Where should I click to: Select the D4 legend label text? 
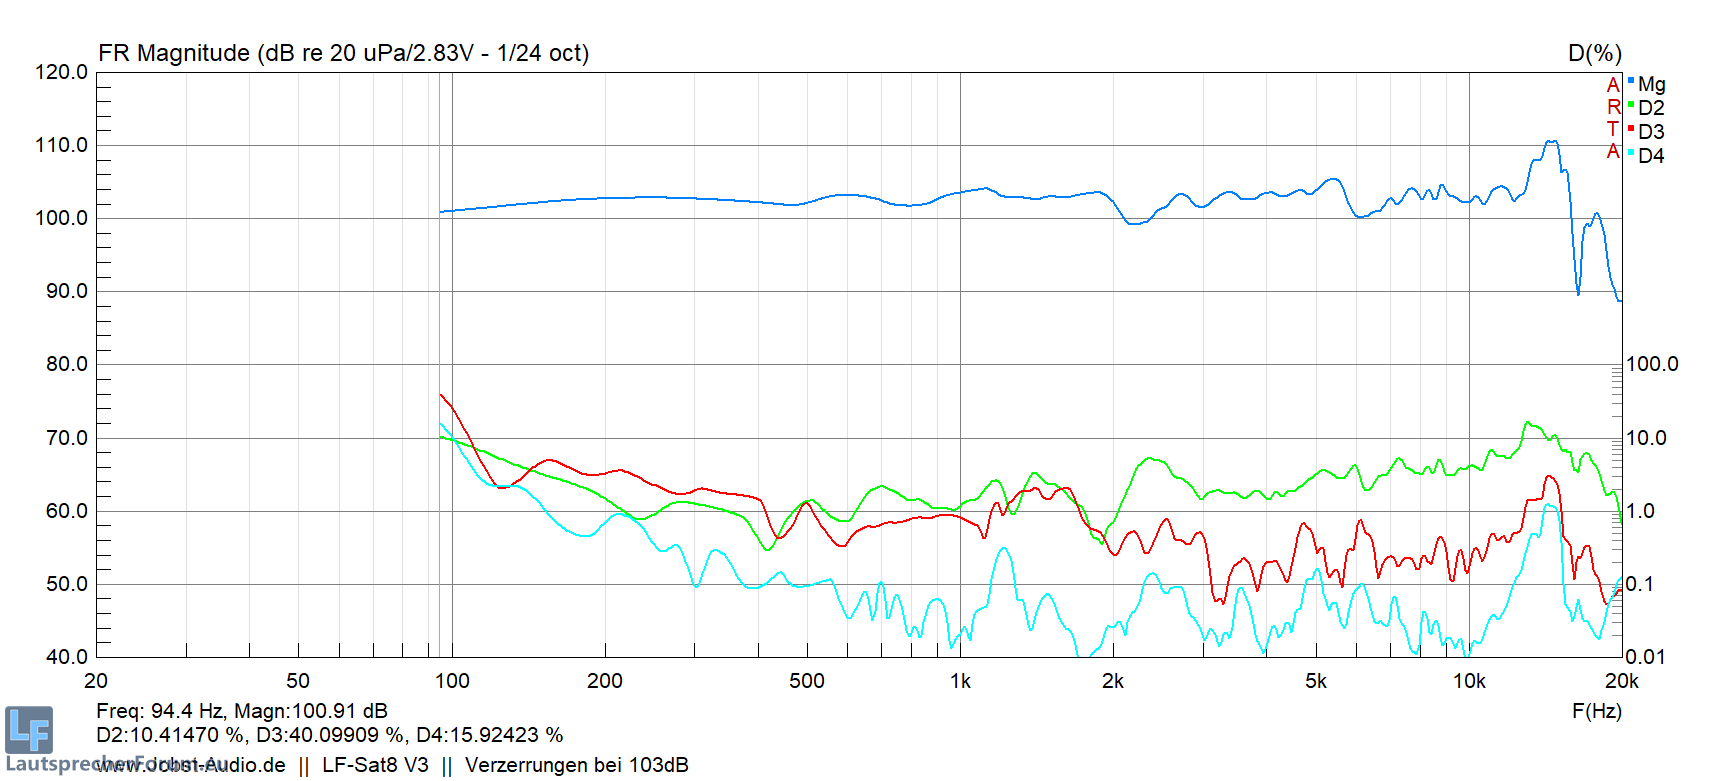pyautogui.click(x=1651, y=156)
